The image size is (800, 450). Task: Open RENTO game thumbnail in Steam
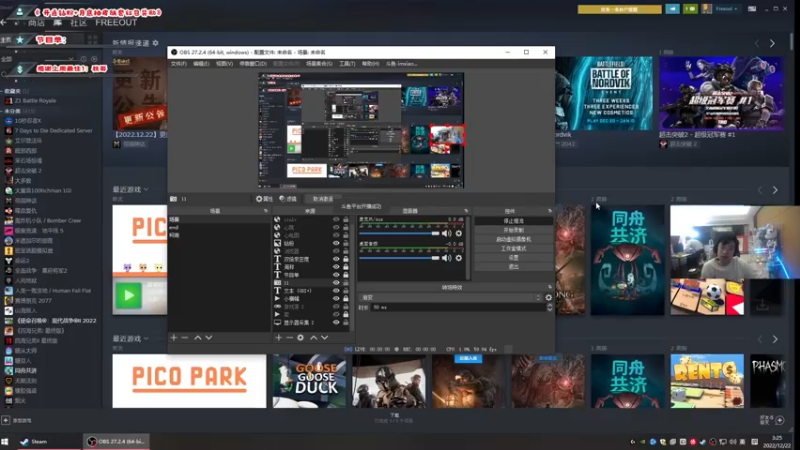click(707, 381)
